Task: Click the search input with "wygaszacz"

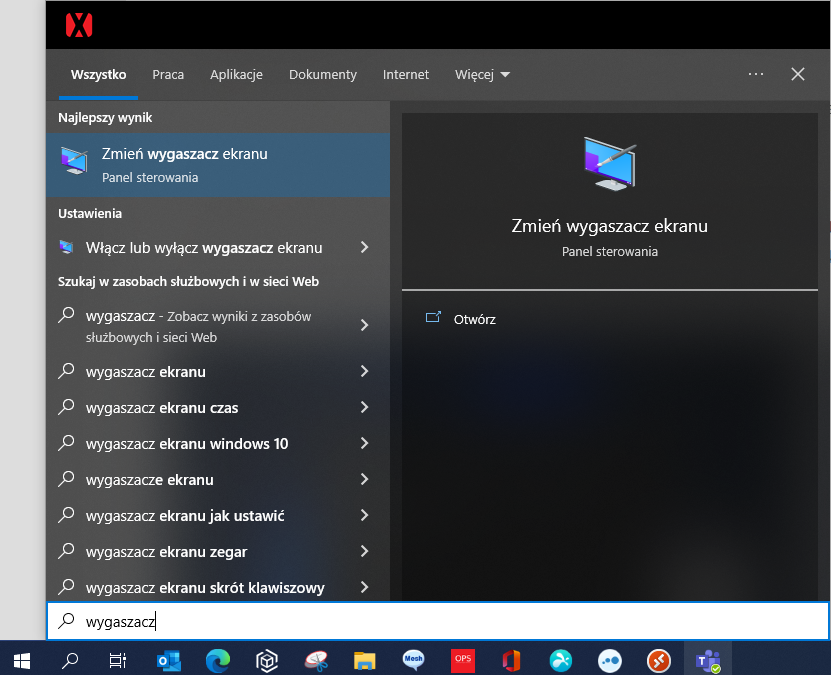Action: pos(438,621)
